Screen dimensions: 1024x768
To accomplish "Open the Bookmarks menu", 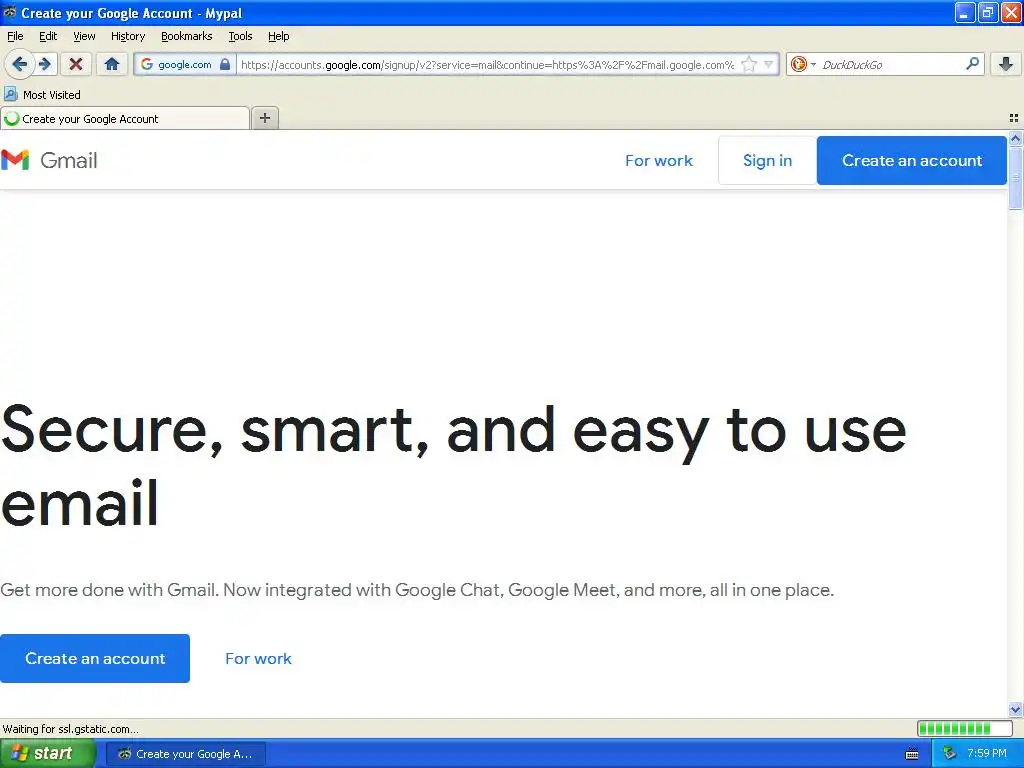I will (x=186, y=36).
